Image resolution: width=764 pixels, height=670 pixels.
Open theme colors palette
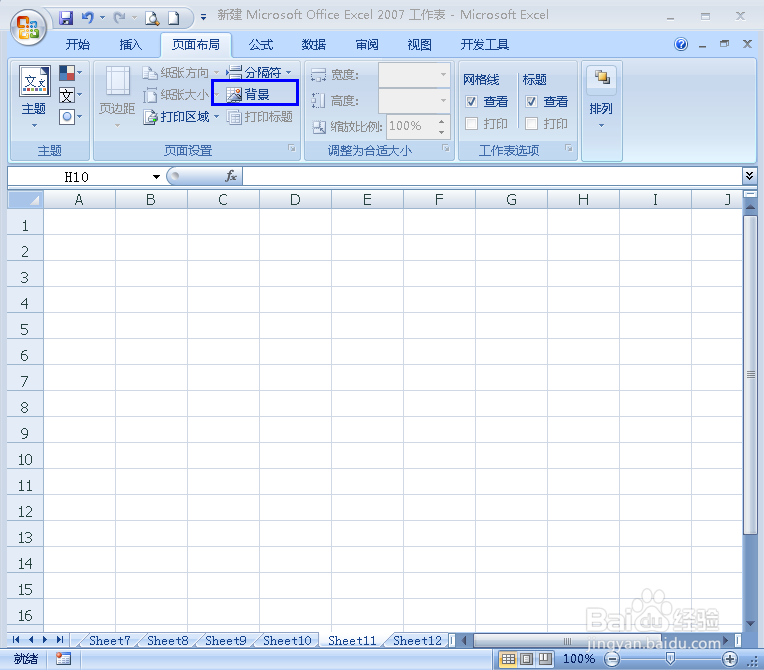(x=70, y=73)
